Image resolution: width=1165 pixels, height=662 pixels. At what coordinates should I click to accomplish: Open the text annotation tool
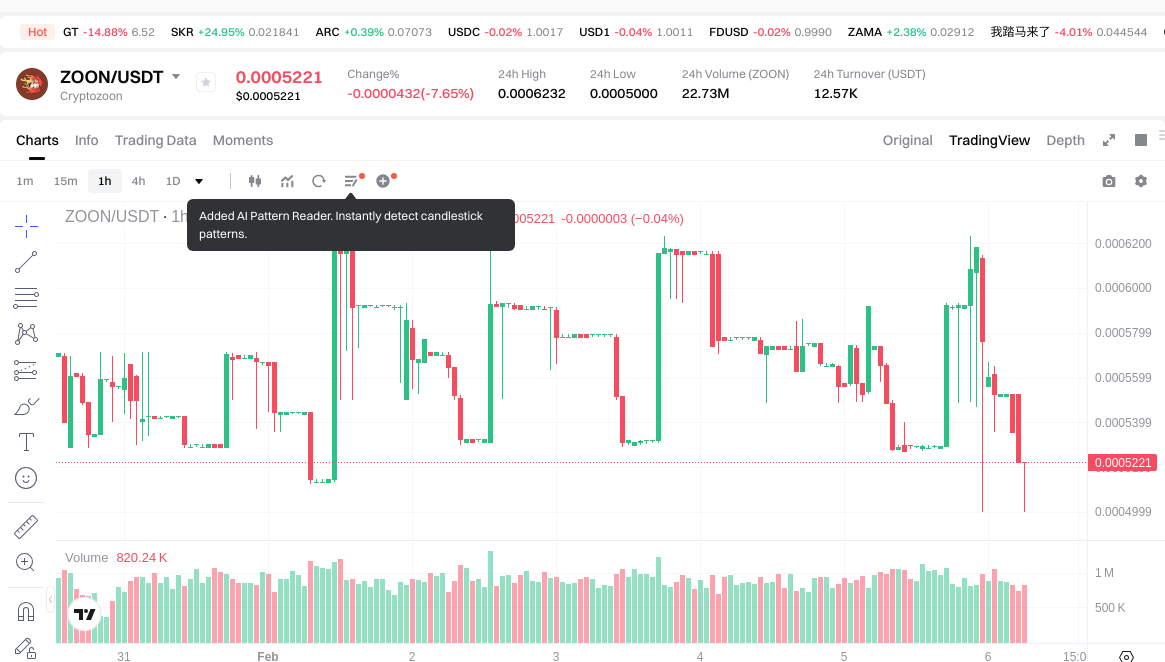26,442
